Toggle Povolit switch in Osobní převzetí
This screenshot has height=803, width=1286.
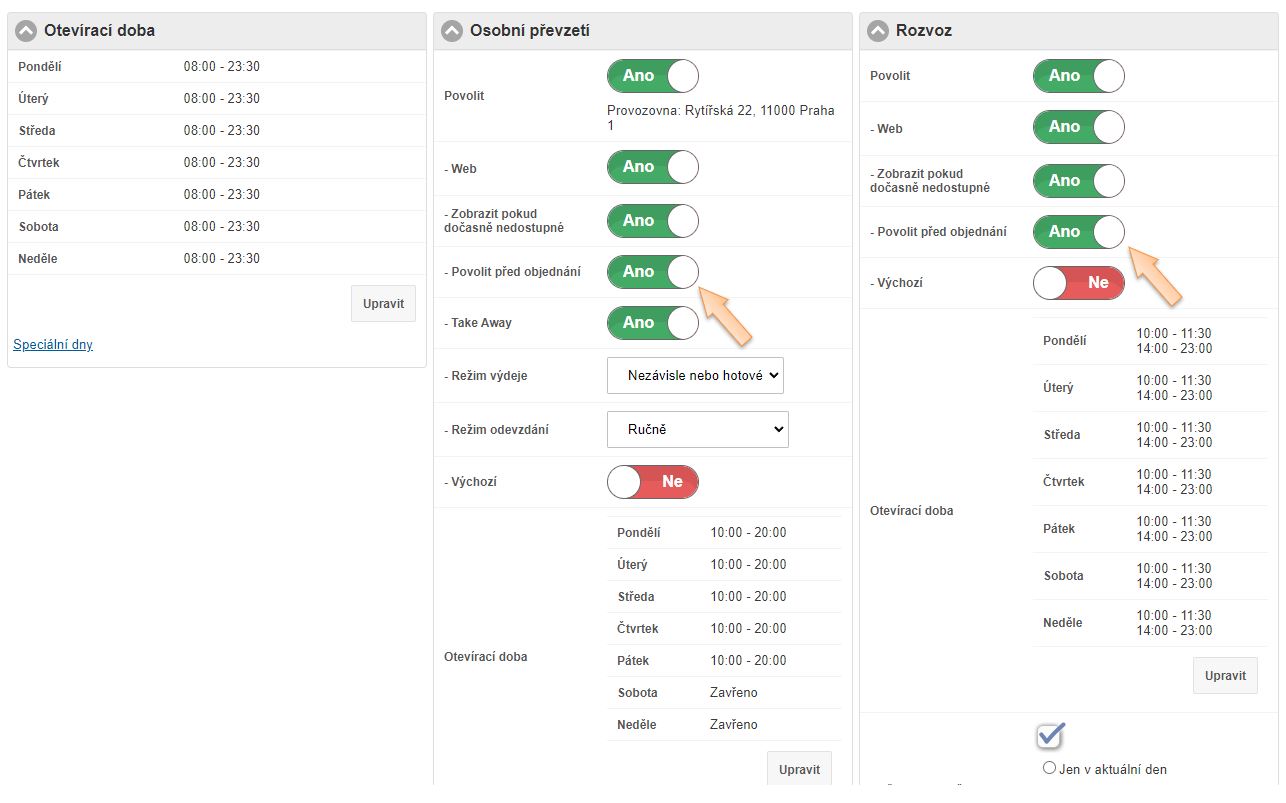click(652, 76)
